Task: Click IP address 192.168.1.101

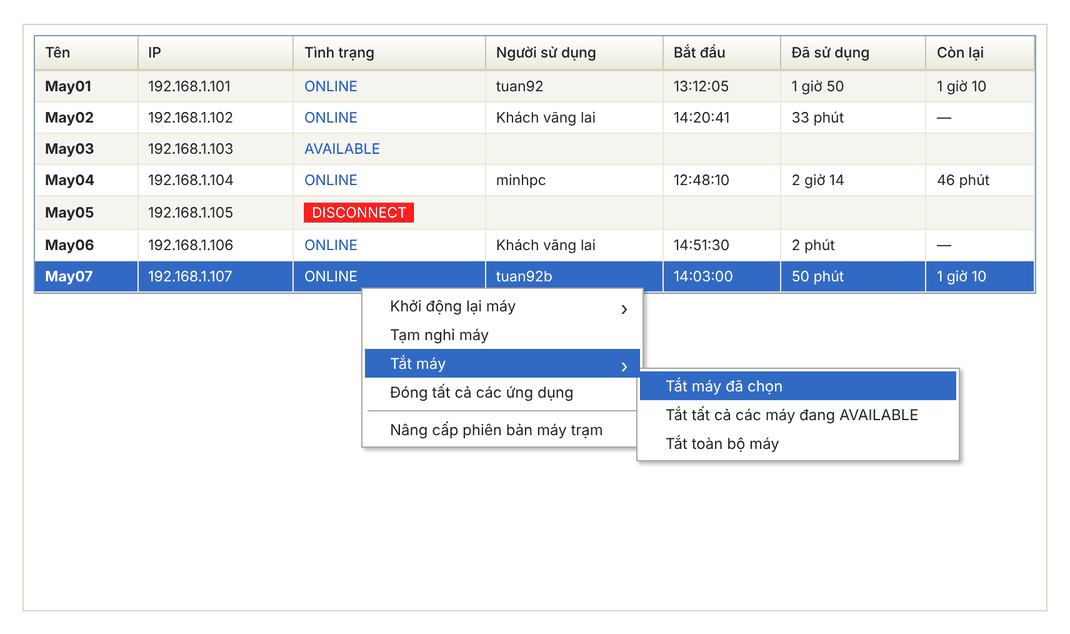Action: (x=189, y=87)
